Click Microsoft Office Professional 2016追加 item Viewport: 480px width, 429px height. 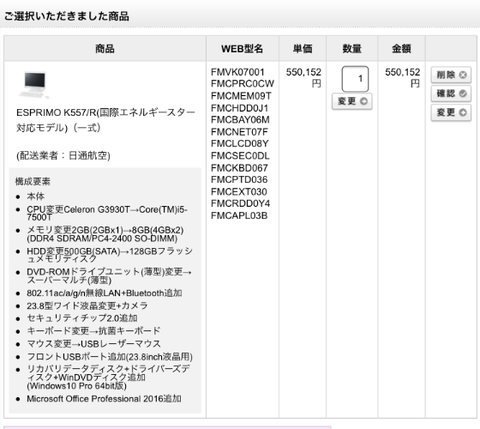pyautogui.click(x=104, y=399)
